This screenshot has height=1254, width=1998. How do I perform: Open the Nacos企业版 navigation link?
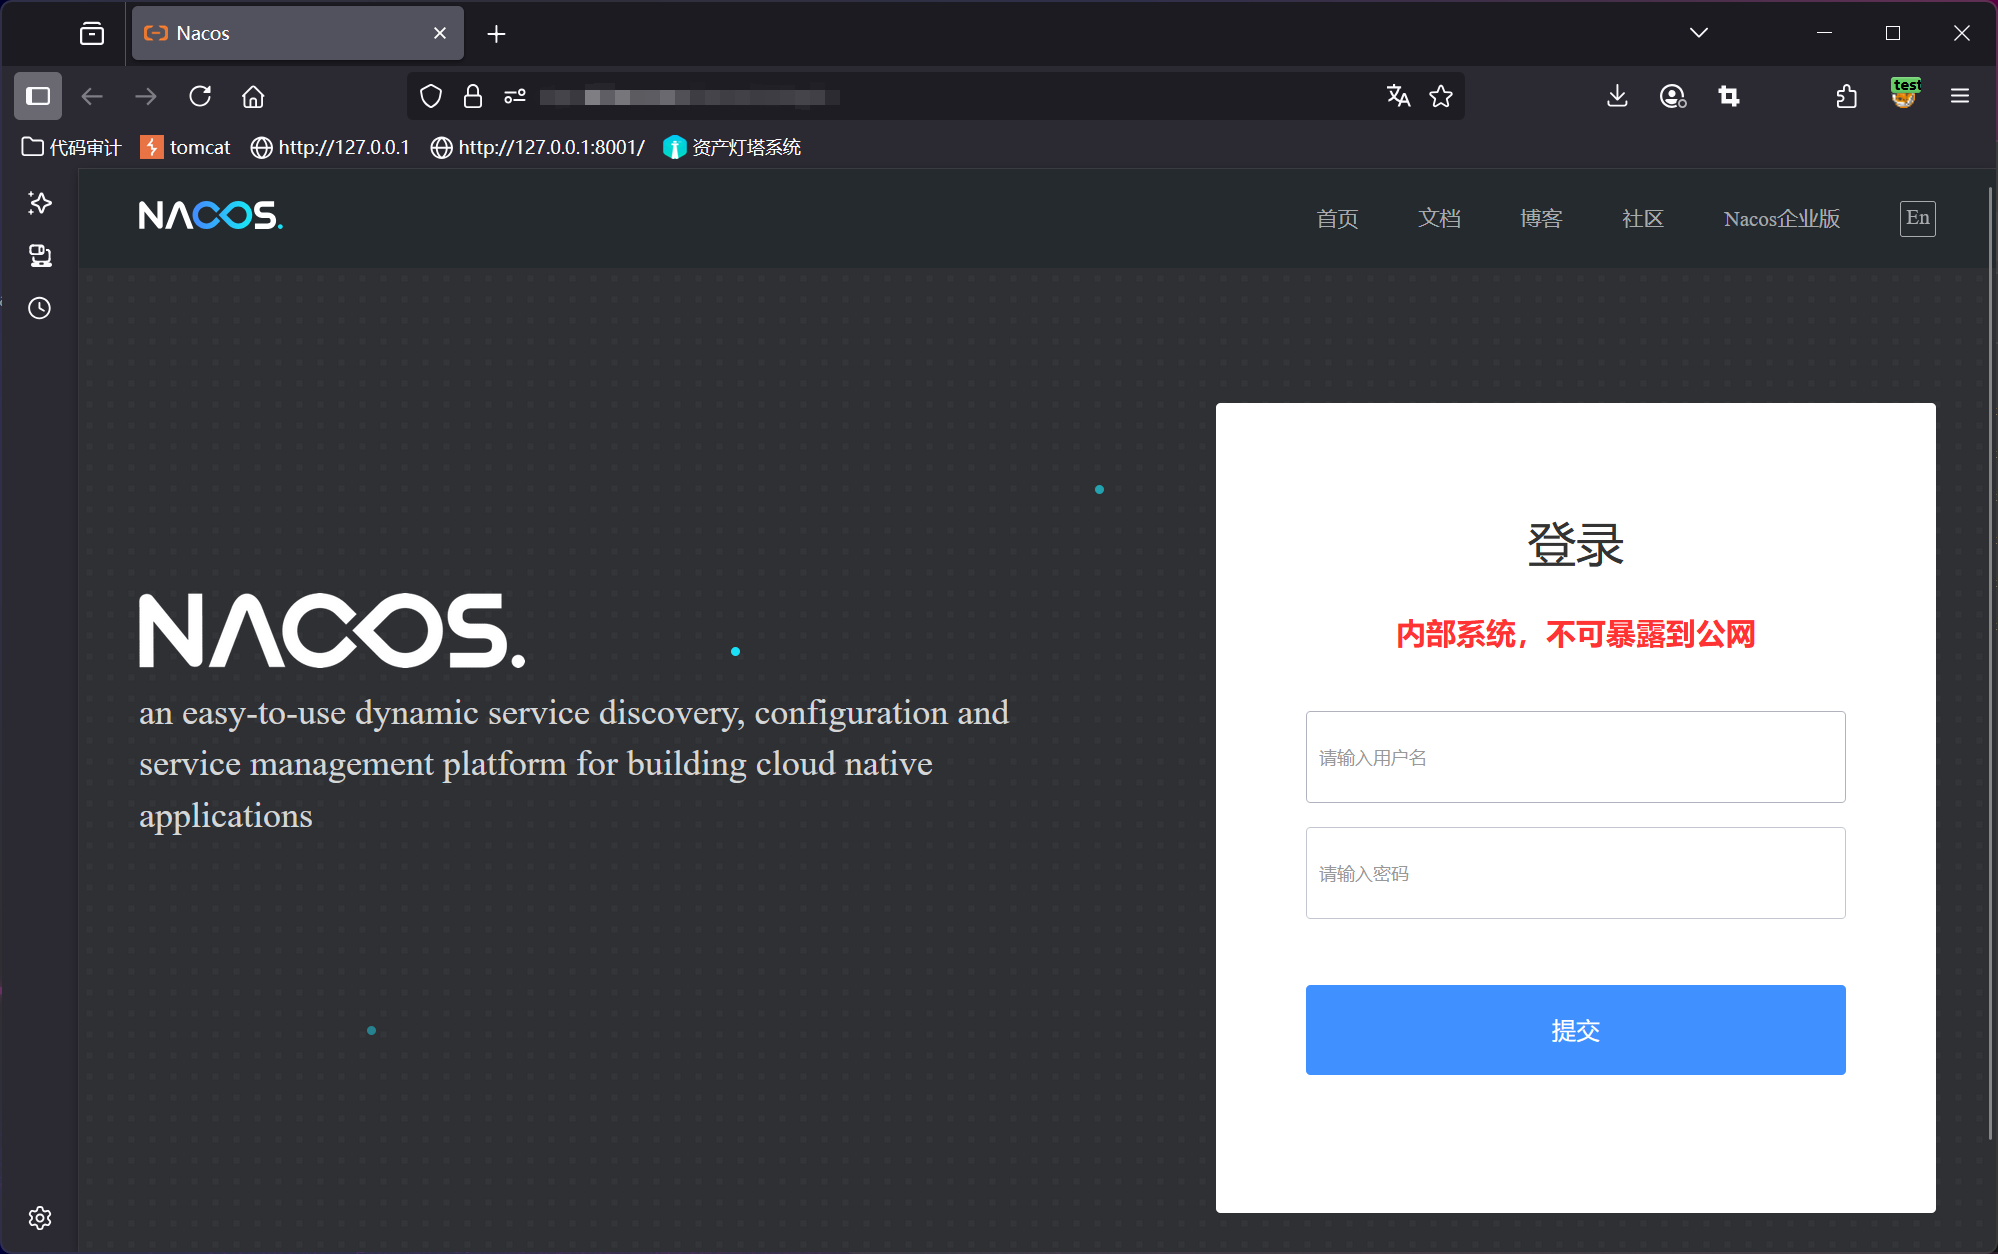coord(1781,218)
